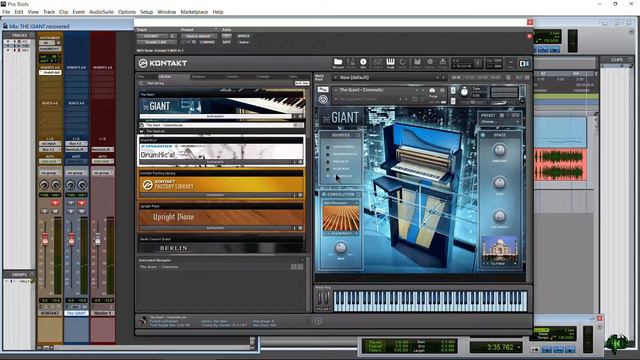Click the COMPARE button
Viewport: 640px width, 360px height.
pos(207,42)
